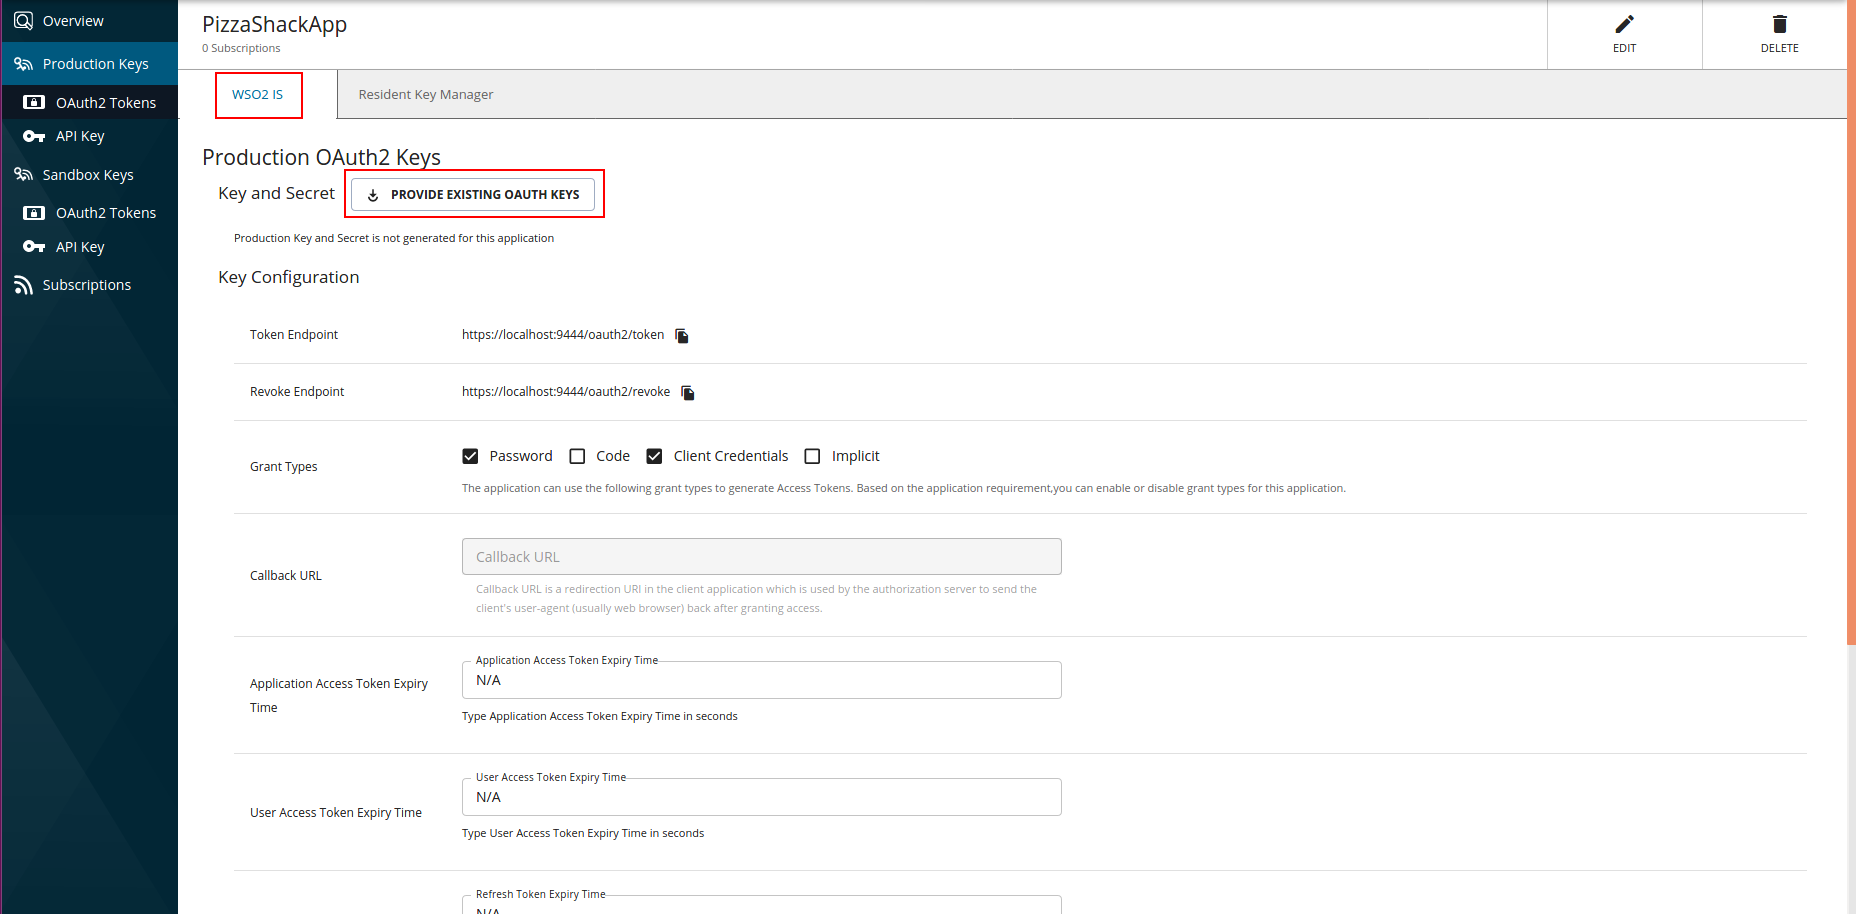Open OAuth2 Tokens under Sandbox Keys
The height and width of the screenshot is (914, 1856).
(x=105, y=213)
